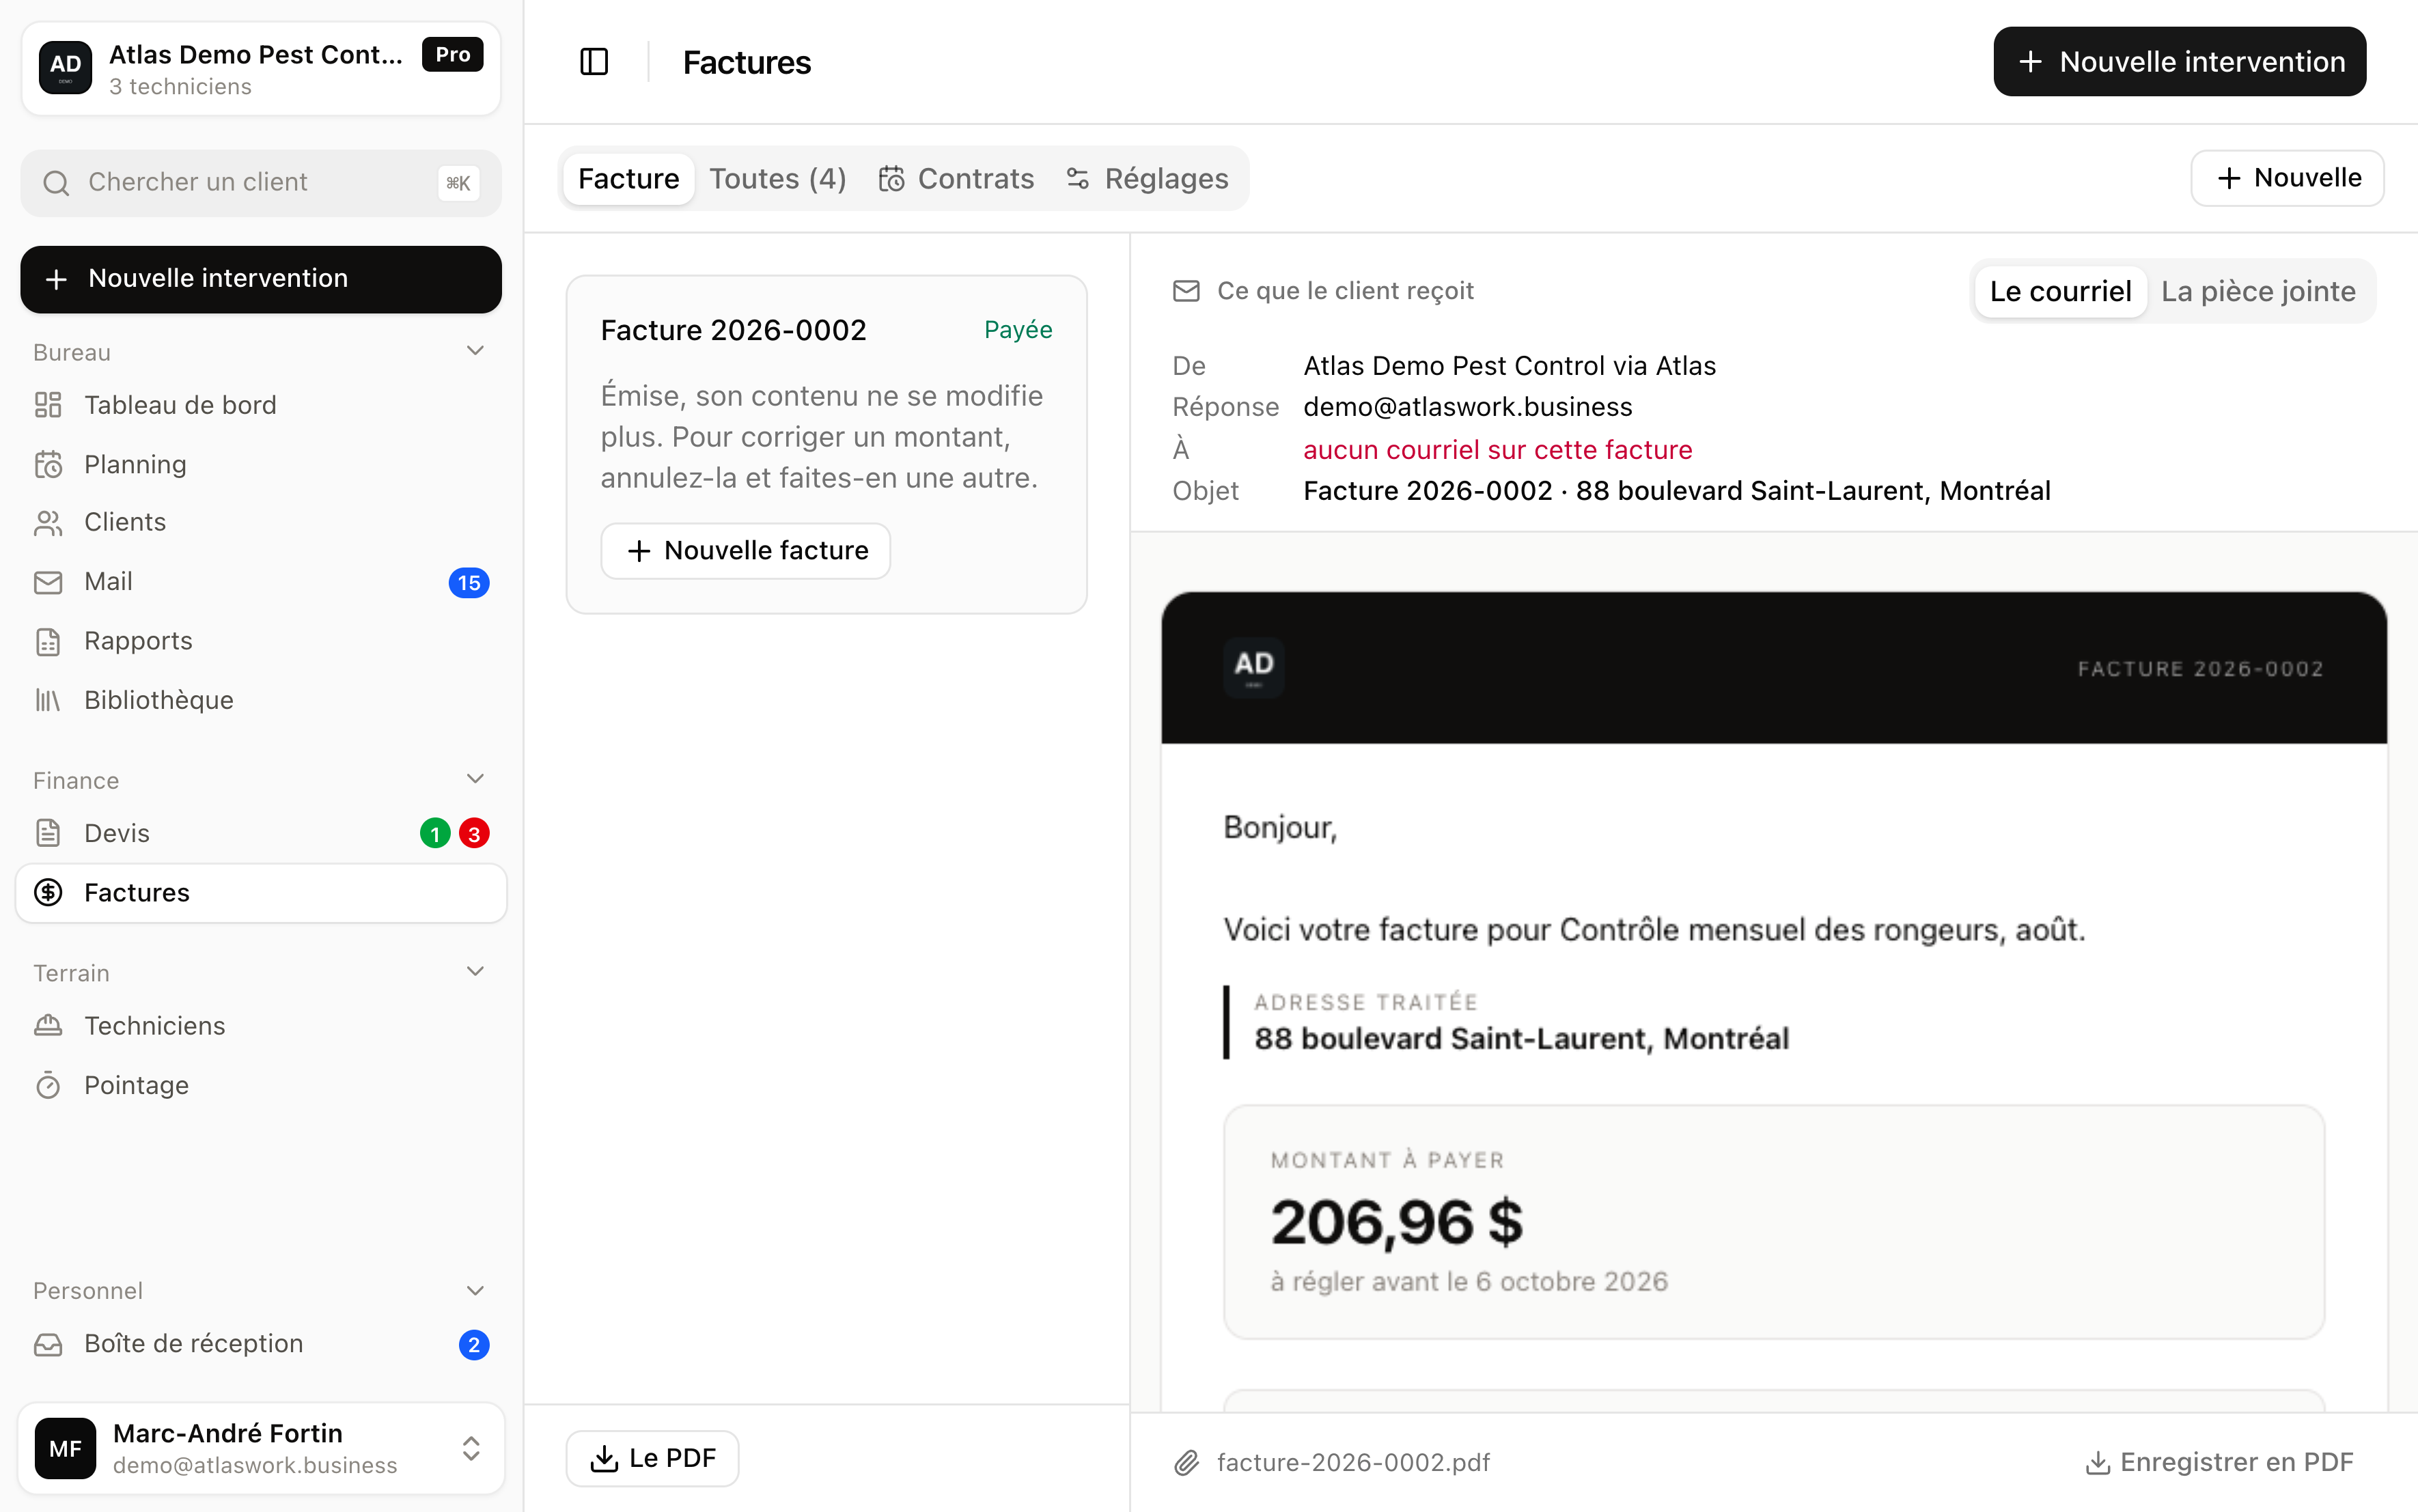The width and height of the screenshot is (2418, 1512).
Task: Open Tableau de bord in sidebar
Action: coord(260,405)
